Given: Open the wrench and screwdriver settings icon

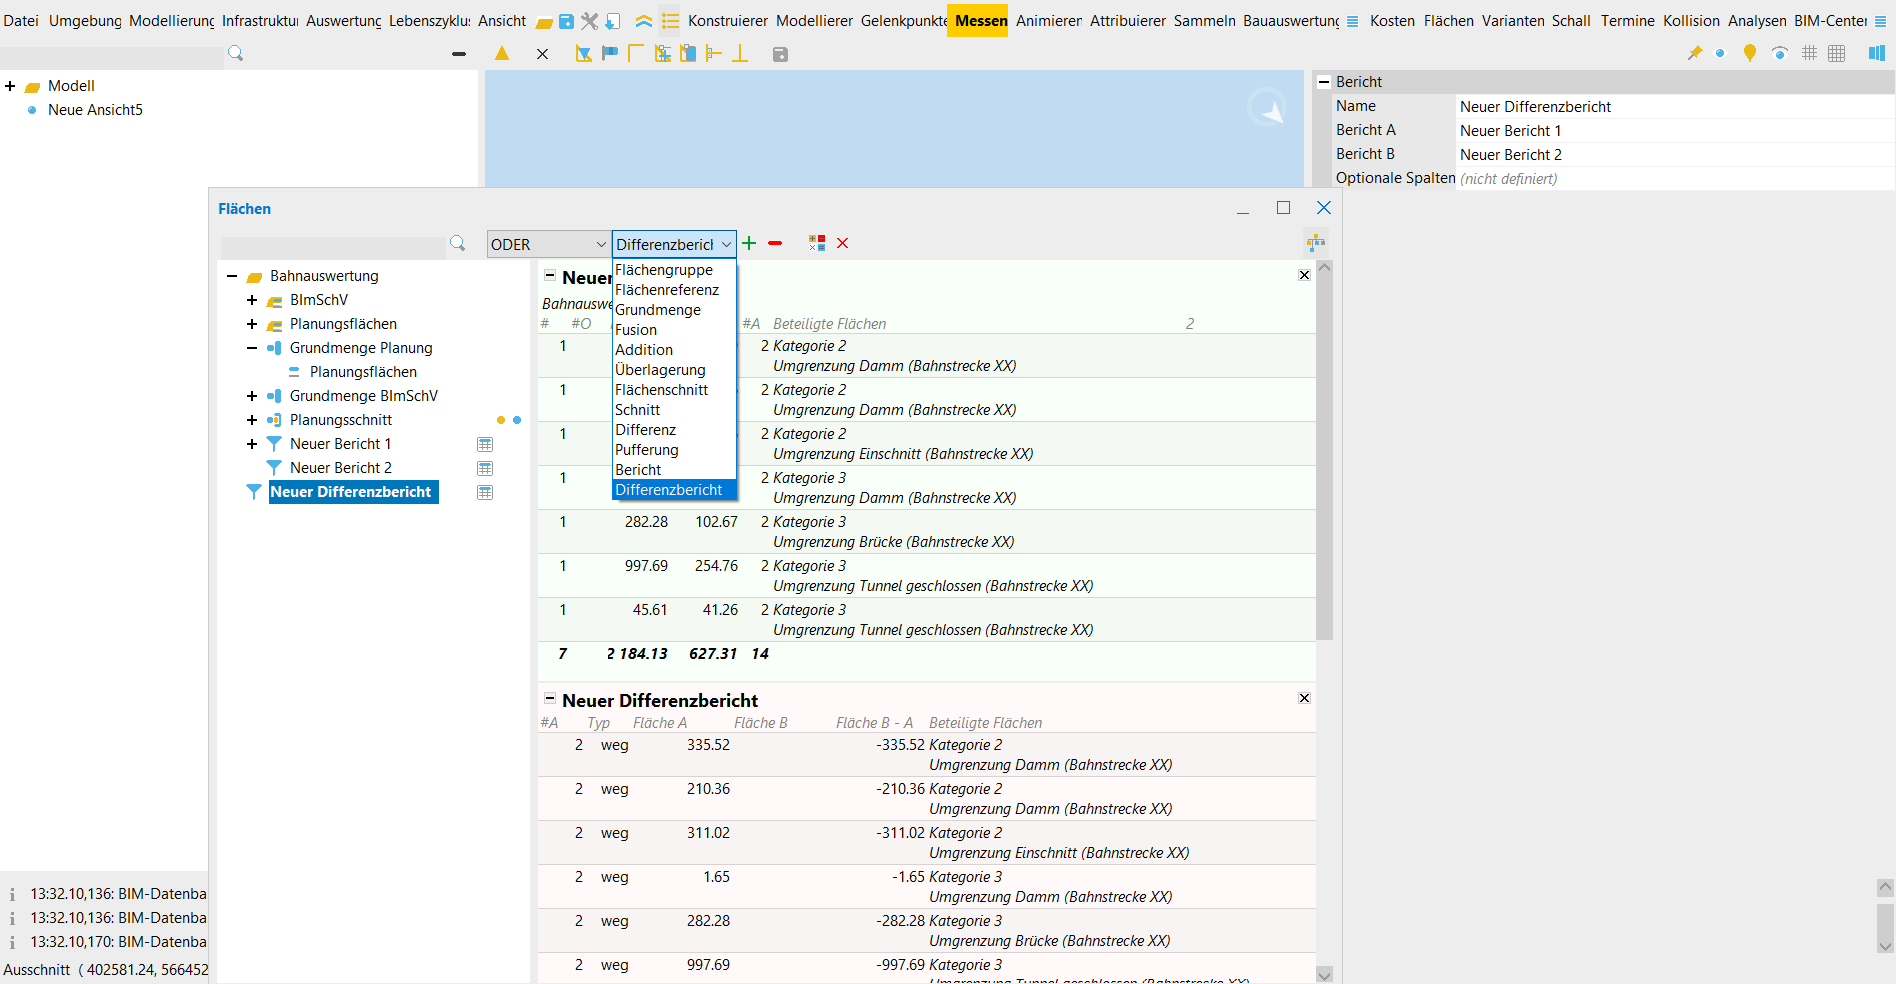Looking at the screenshot, I should click(x=589, y=21).
